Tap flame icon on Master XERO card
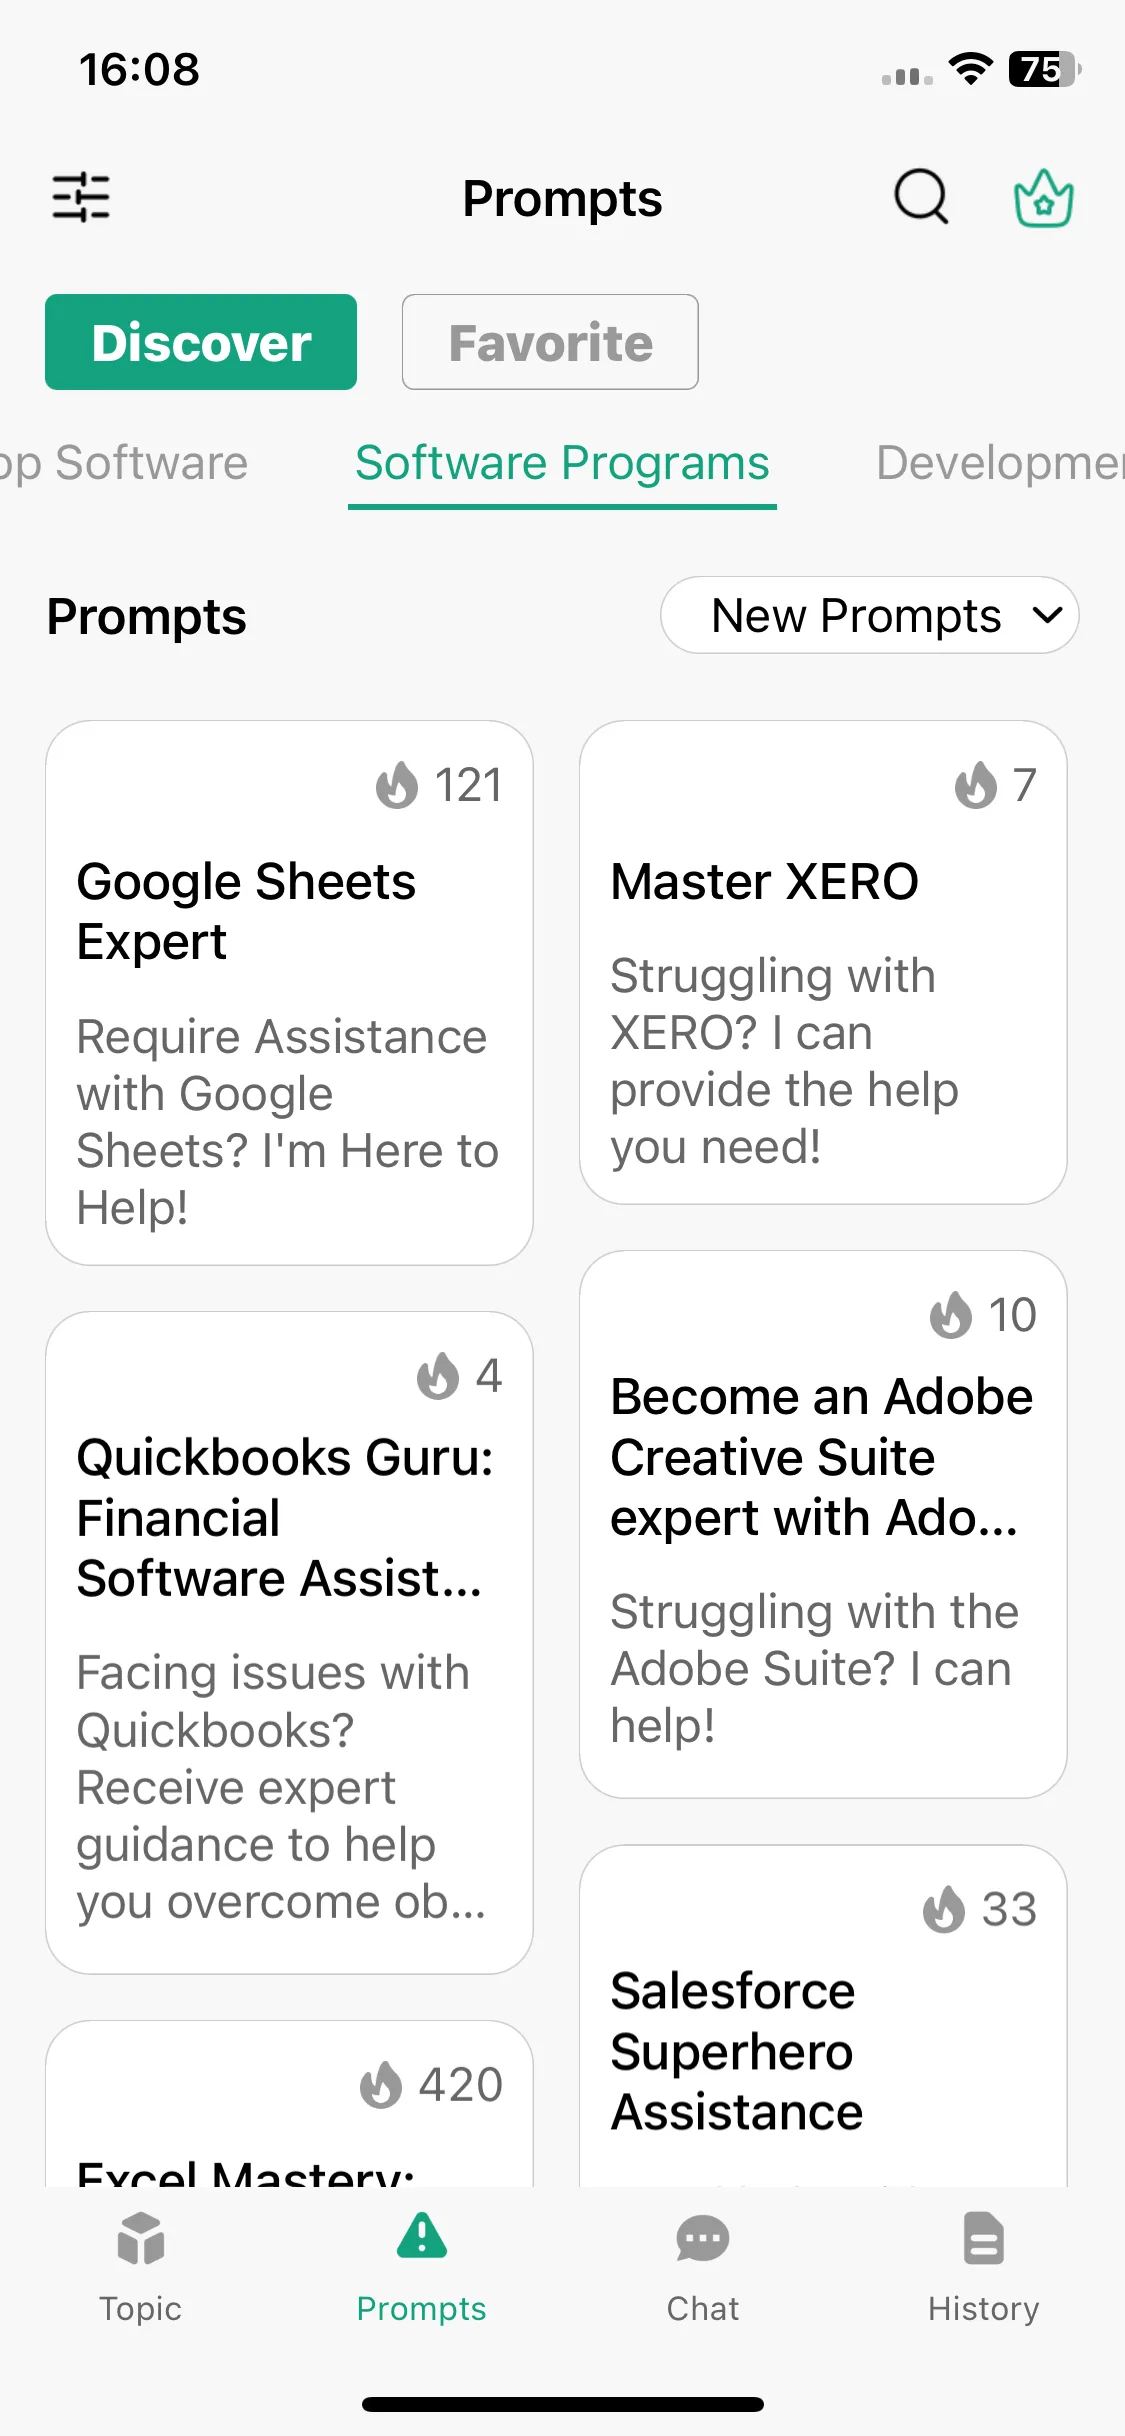The width and height of the screenshot is (1125, 2436). pos(976,785)
